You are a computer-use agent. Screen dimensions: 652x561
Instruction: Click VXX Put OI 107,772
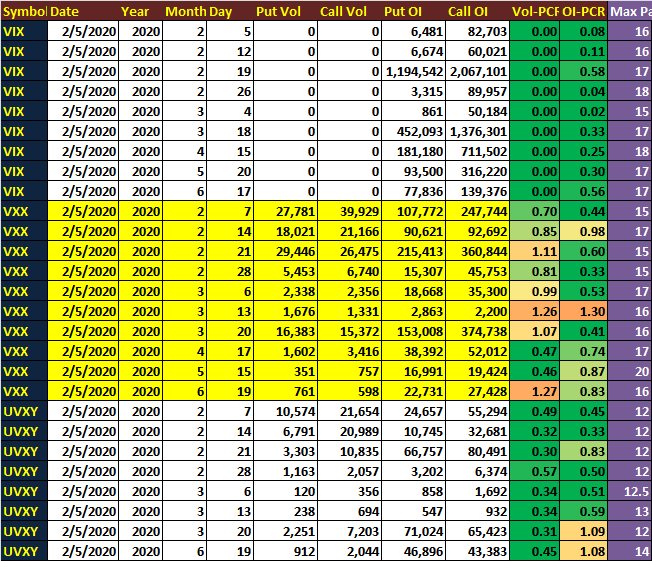tap(414, 211)
